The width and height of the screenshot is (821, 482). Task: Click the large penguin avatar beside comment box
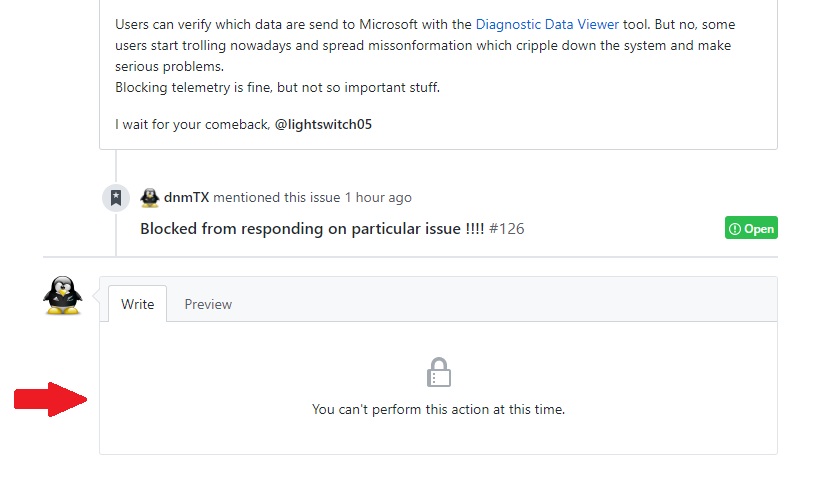tap(62, 296)
